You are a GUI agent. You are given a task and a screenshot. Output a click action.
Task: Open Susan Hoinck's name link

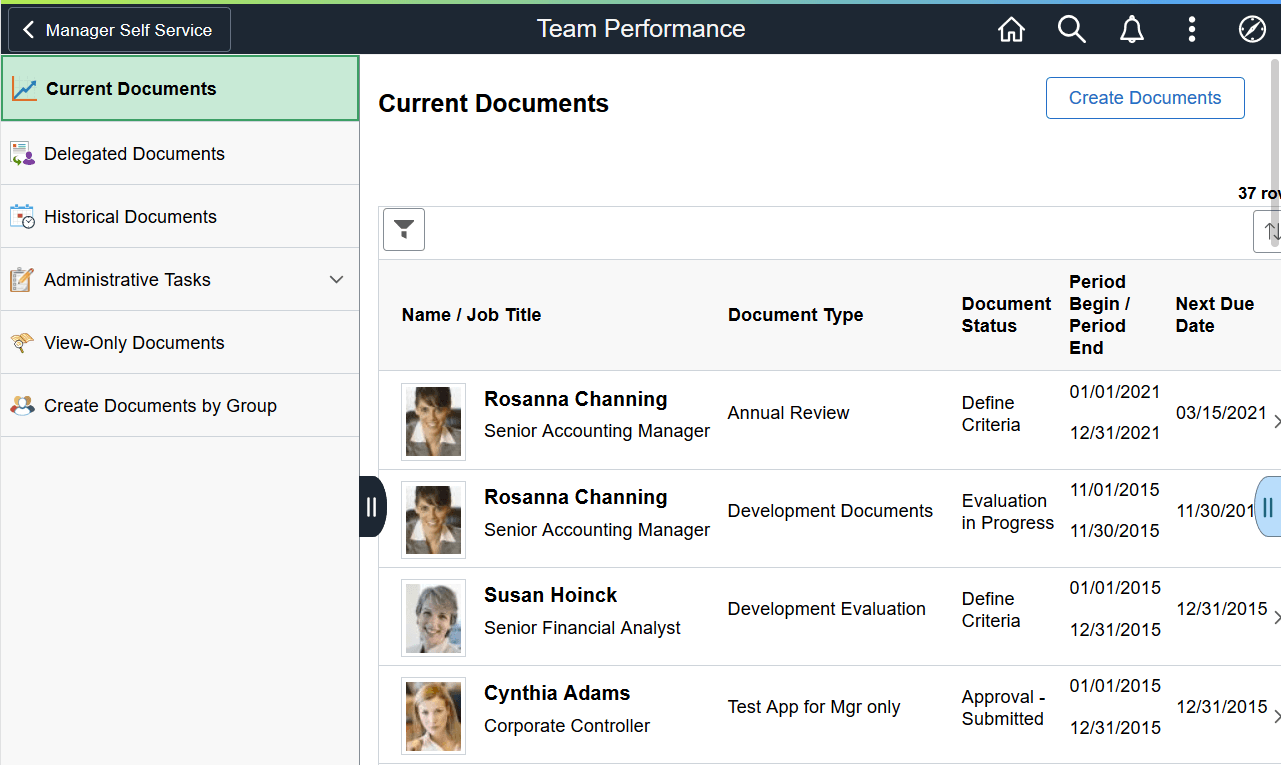point(550,594)
